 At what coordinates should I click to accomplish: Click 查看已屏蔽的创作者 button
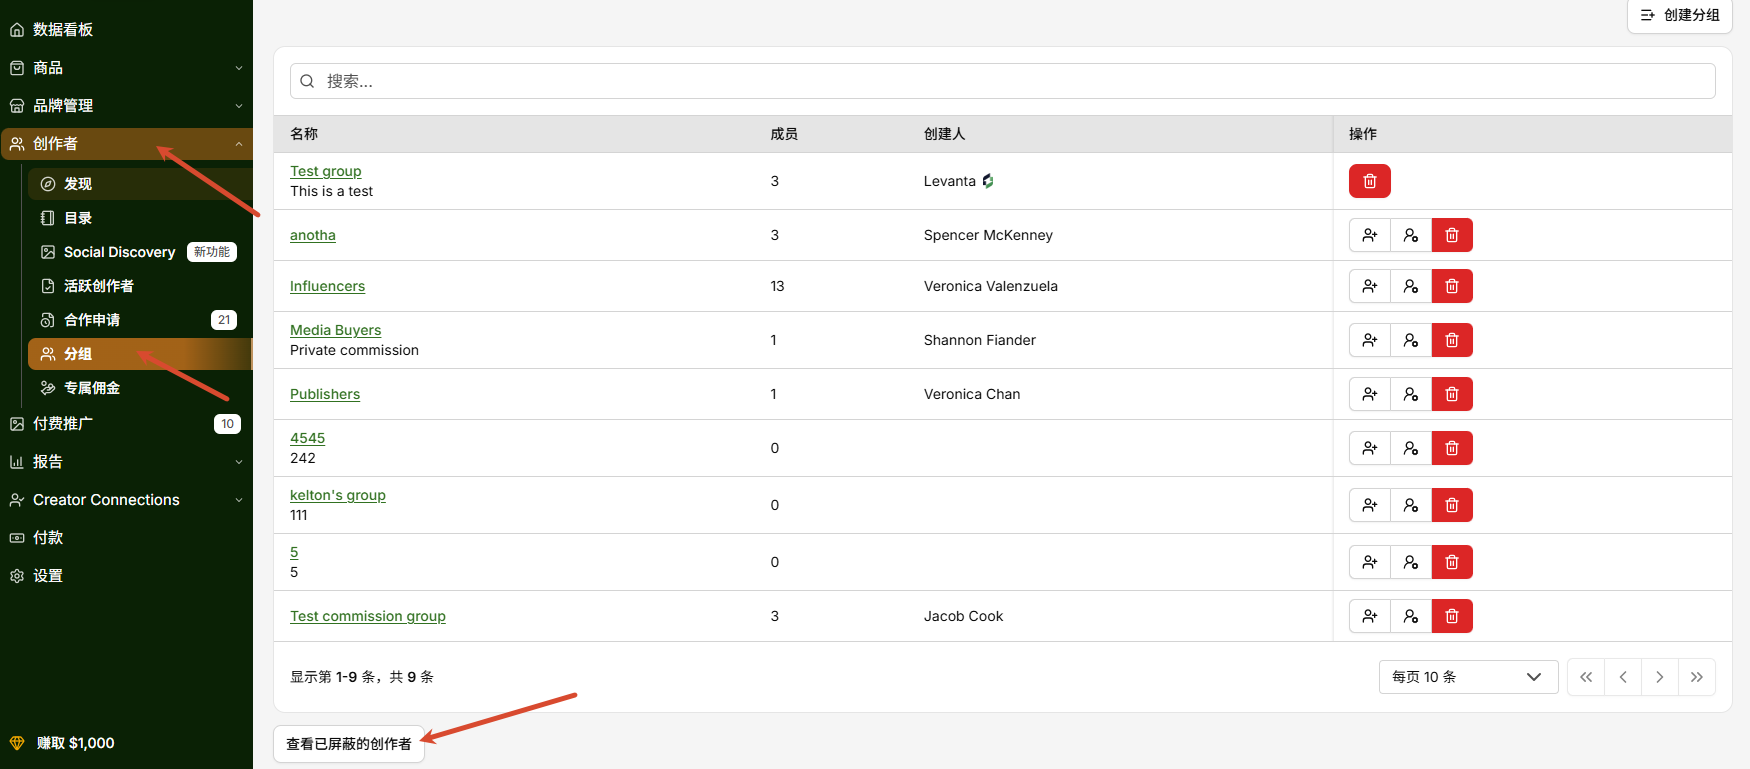(x=349, y=744)
